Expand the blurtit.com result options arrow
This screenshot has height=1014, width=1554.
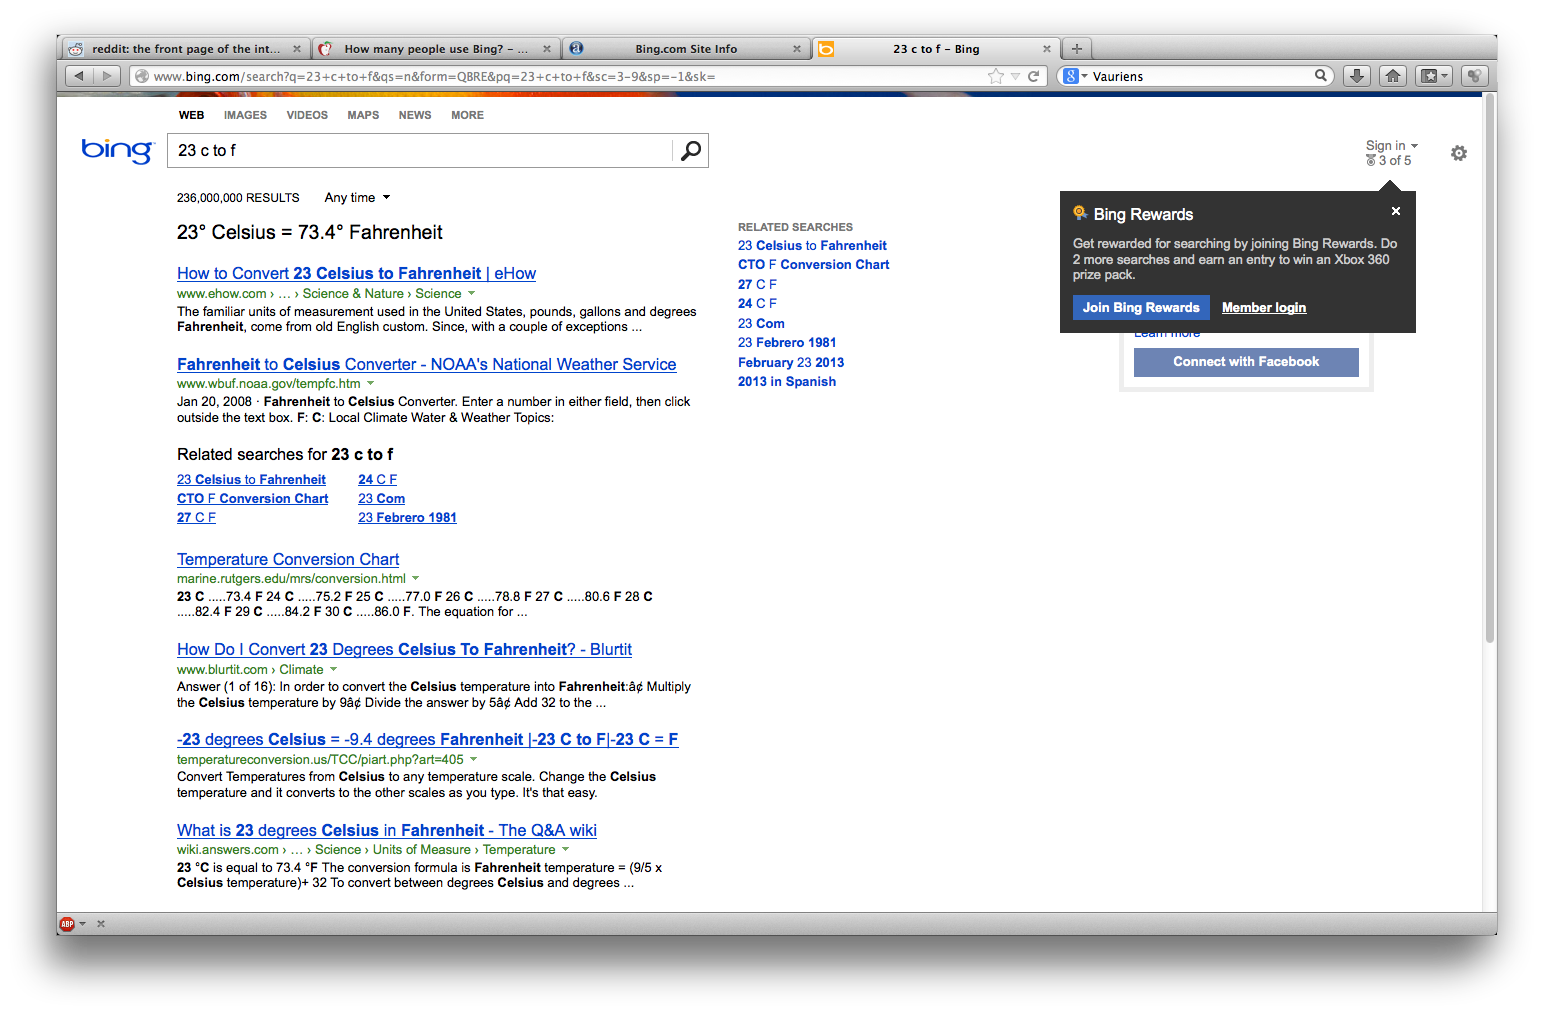pyautogui.click(x=333, y=670)
